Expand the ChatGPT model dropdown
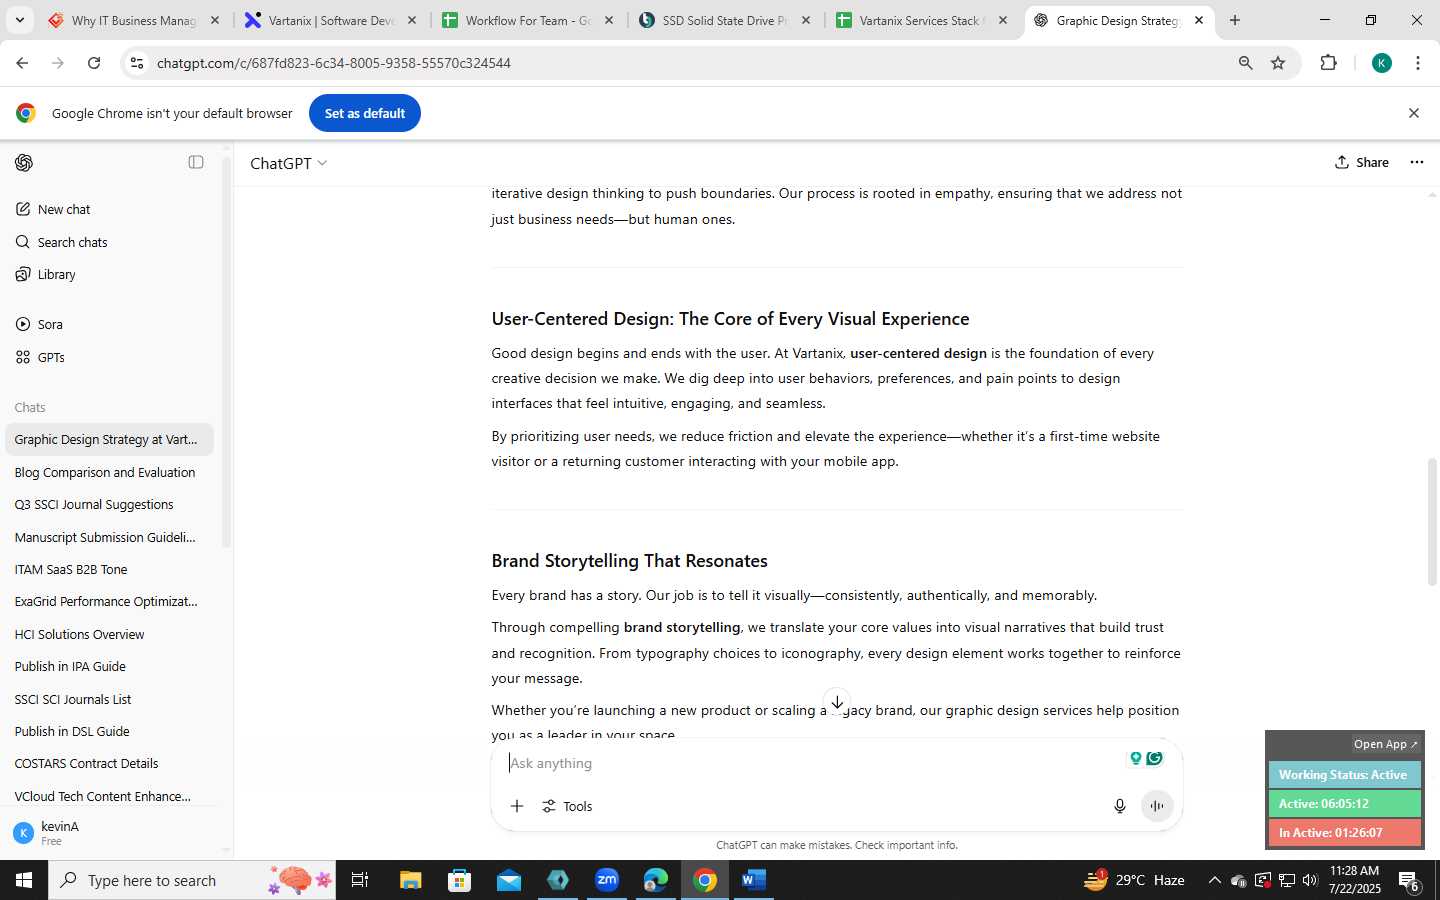 [288, 163]
